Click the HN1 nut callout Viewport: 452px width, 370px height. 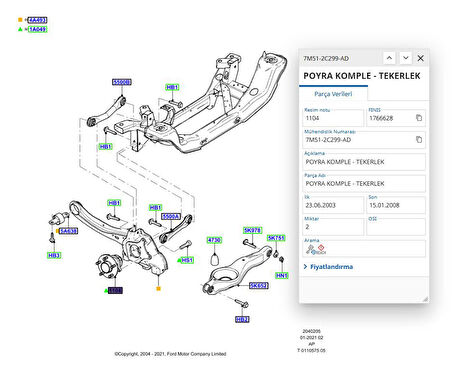coord(282,275)
